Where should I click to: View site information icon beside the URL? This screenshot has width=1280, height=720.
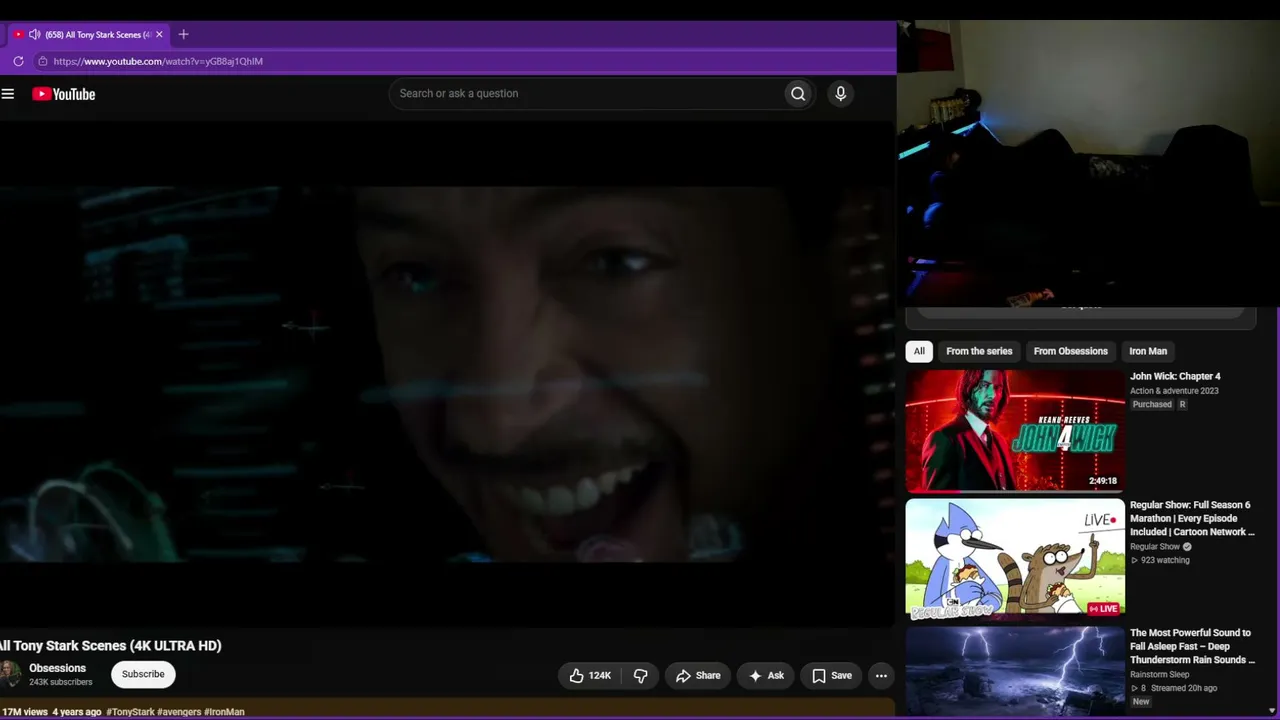point(42,61)
